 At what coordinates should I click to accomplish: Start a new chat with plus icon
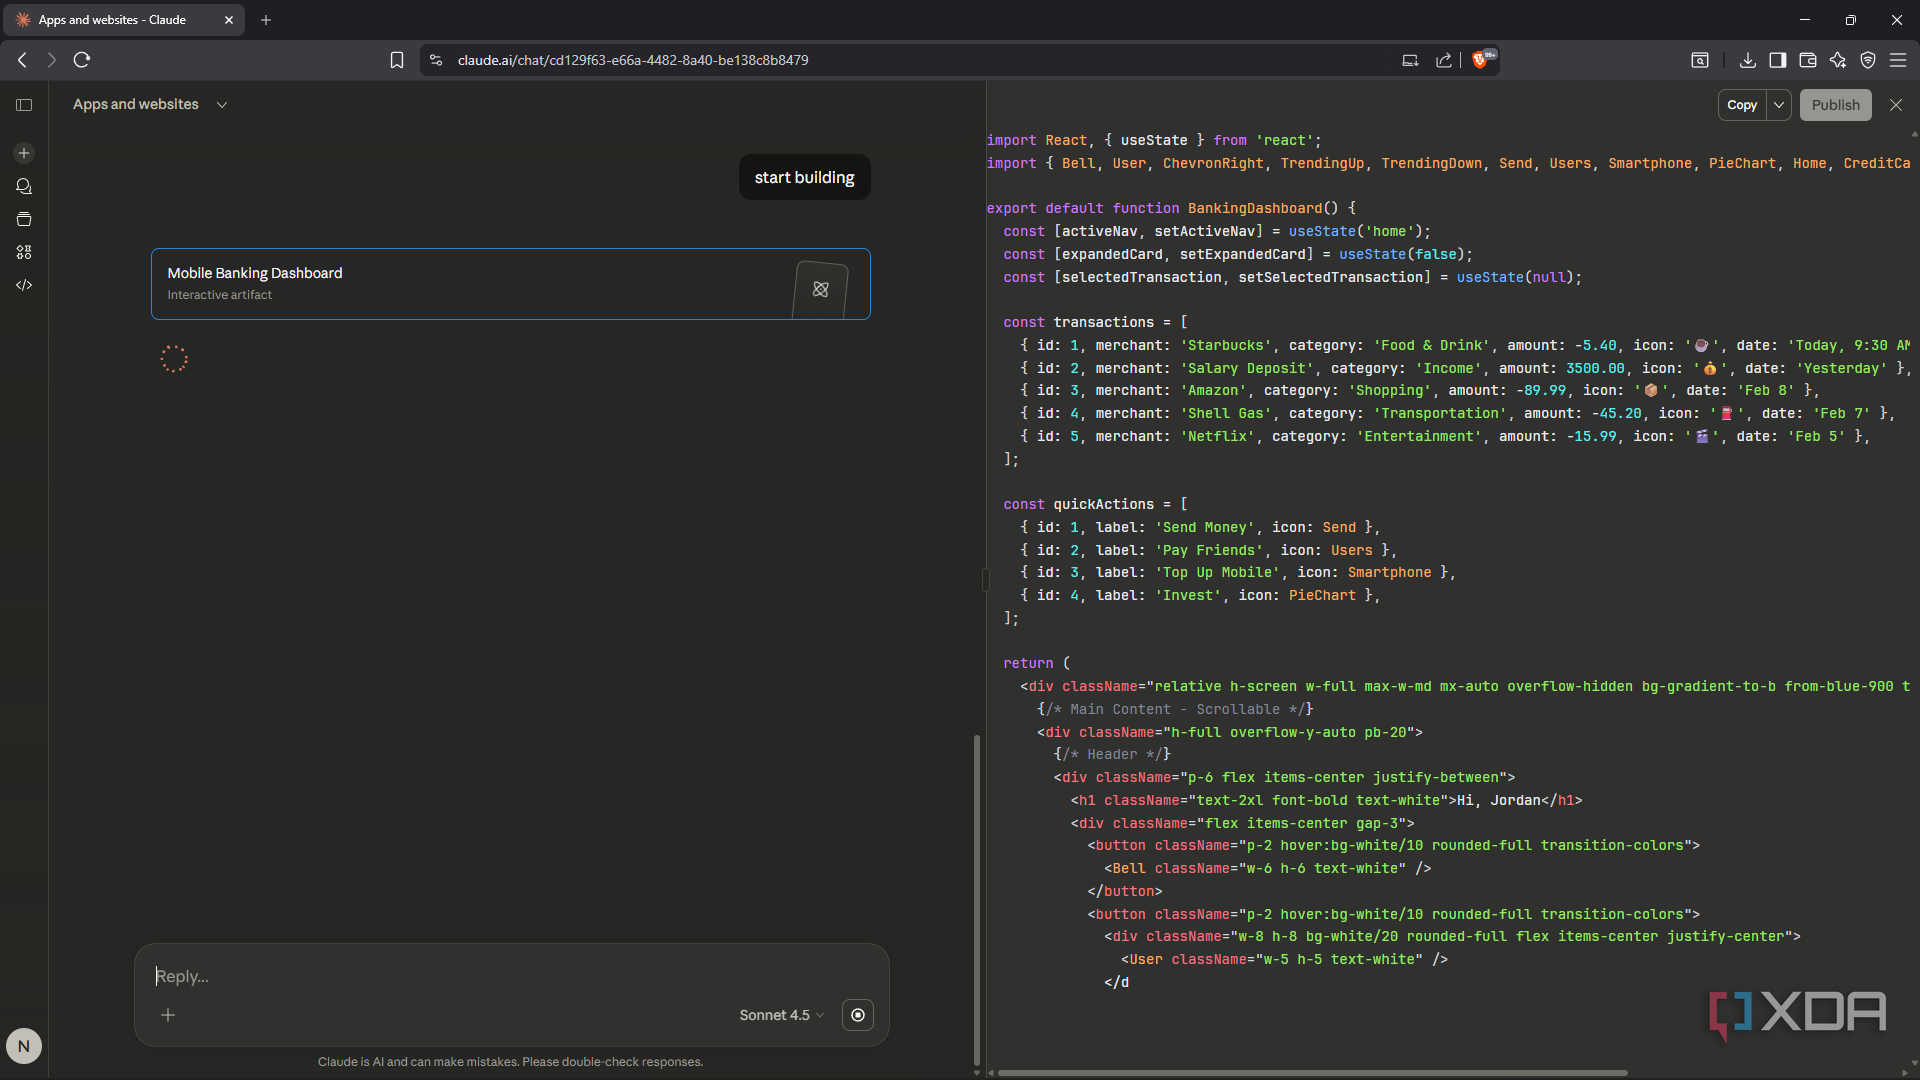[x=24, y=153]
